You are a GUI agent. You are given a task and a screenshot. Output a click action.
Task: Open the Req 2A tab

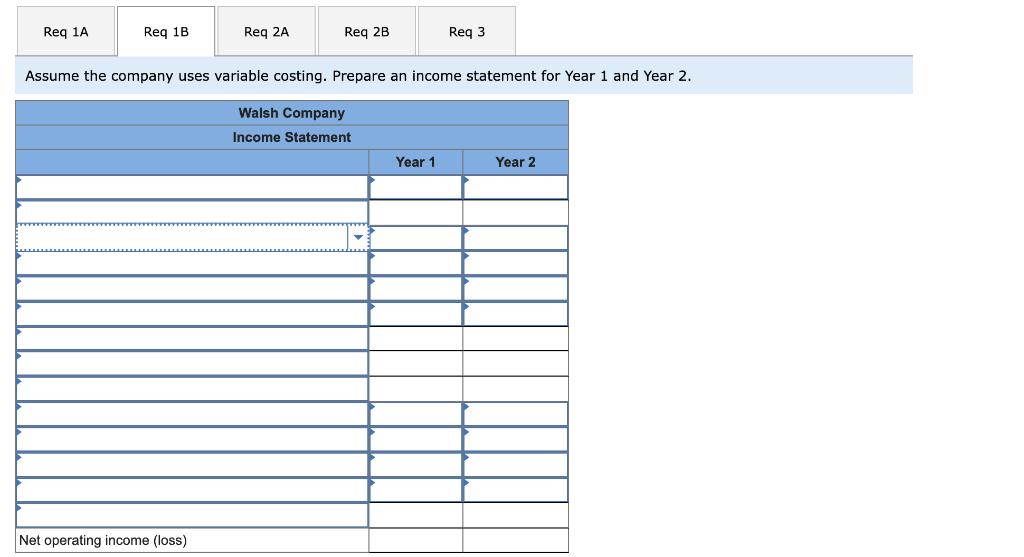tap(266, 31)
